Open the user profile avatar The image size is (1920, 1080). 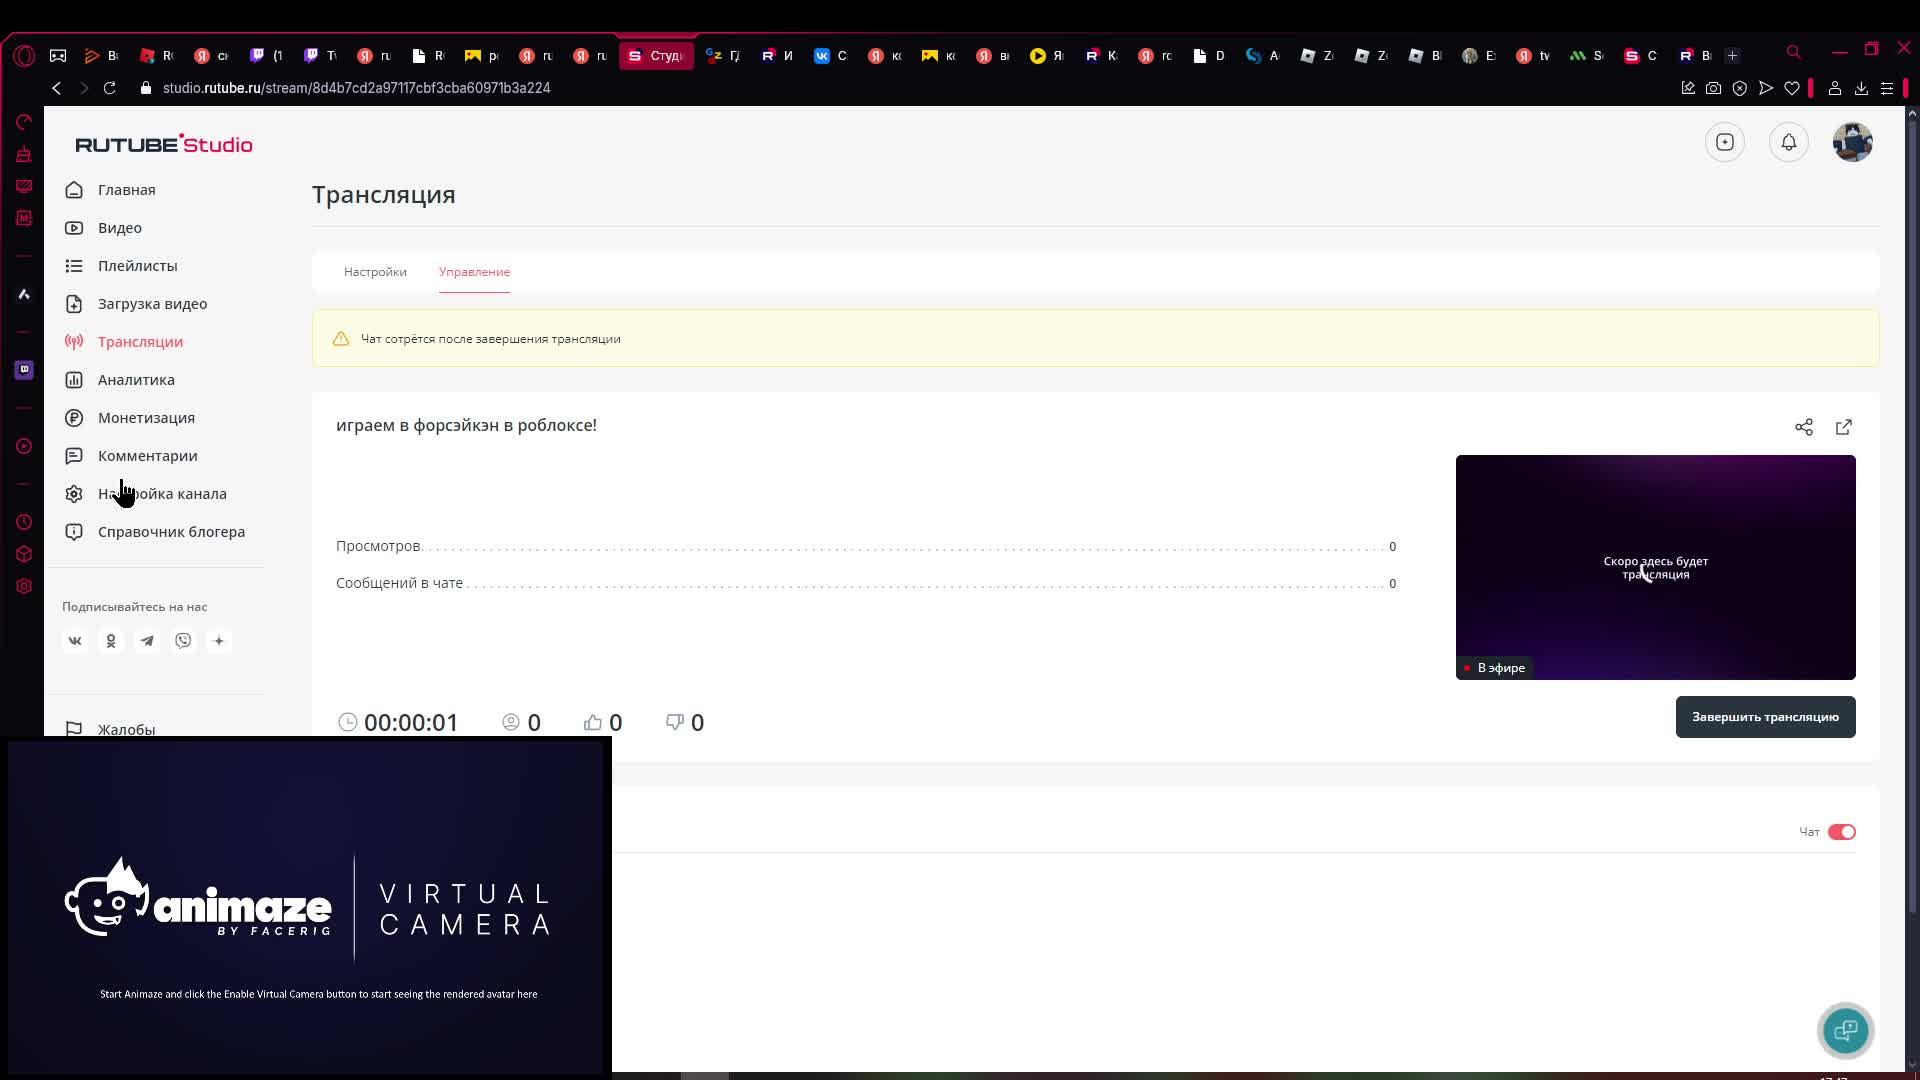click(1852, 142)
